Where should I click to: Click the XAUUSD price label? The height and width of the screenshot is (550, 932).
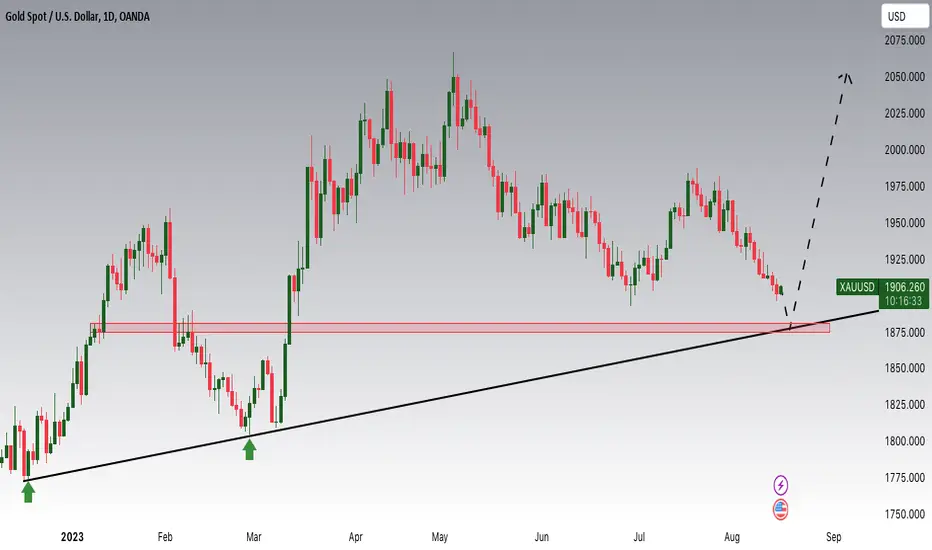pyautogui.click(x=857, y=287)
